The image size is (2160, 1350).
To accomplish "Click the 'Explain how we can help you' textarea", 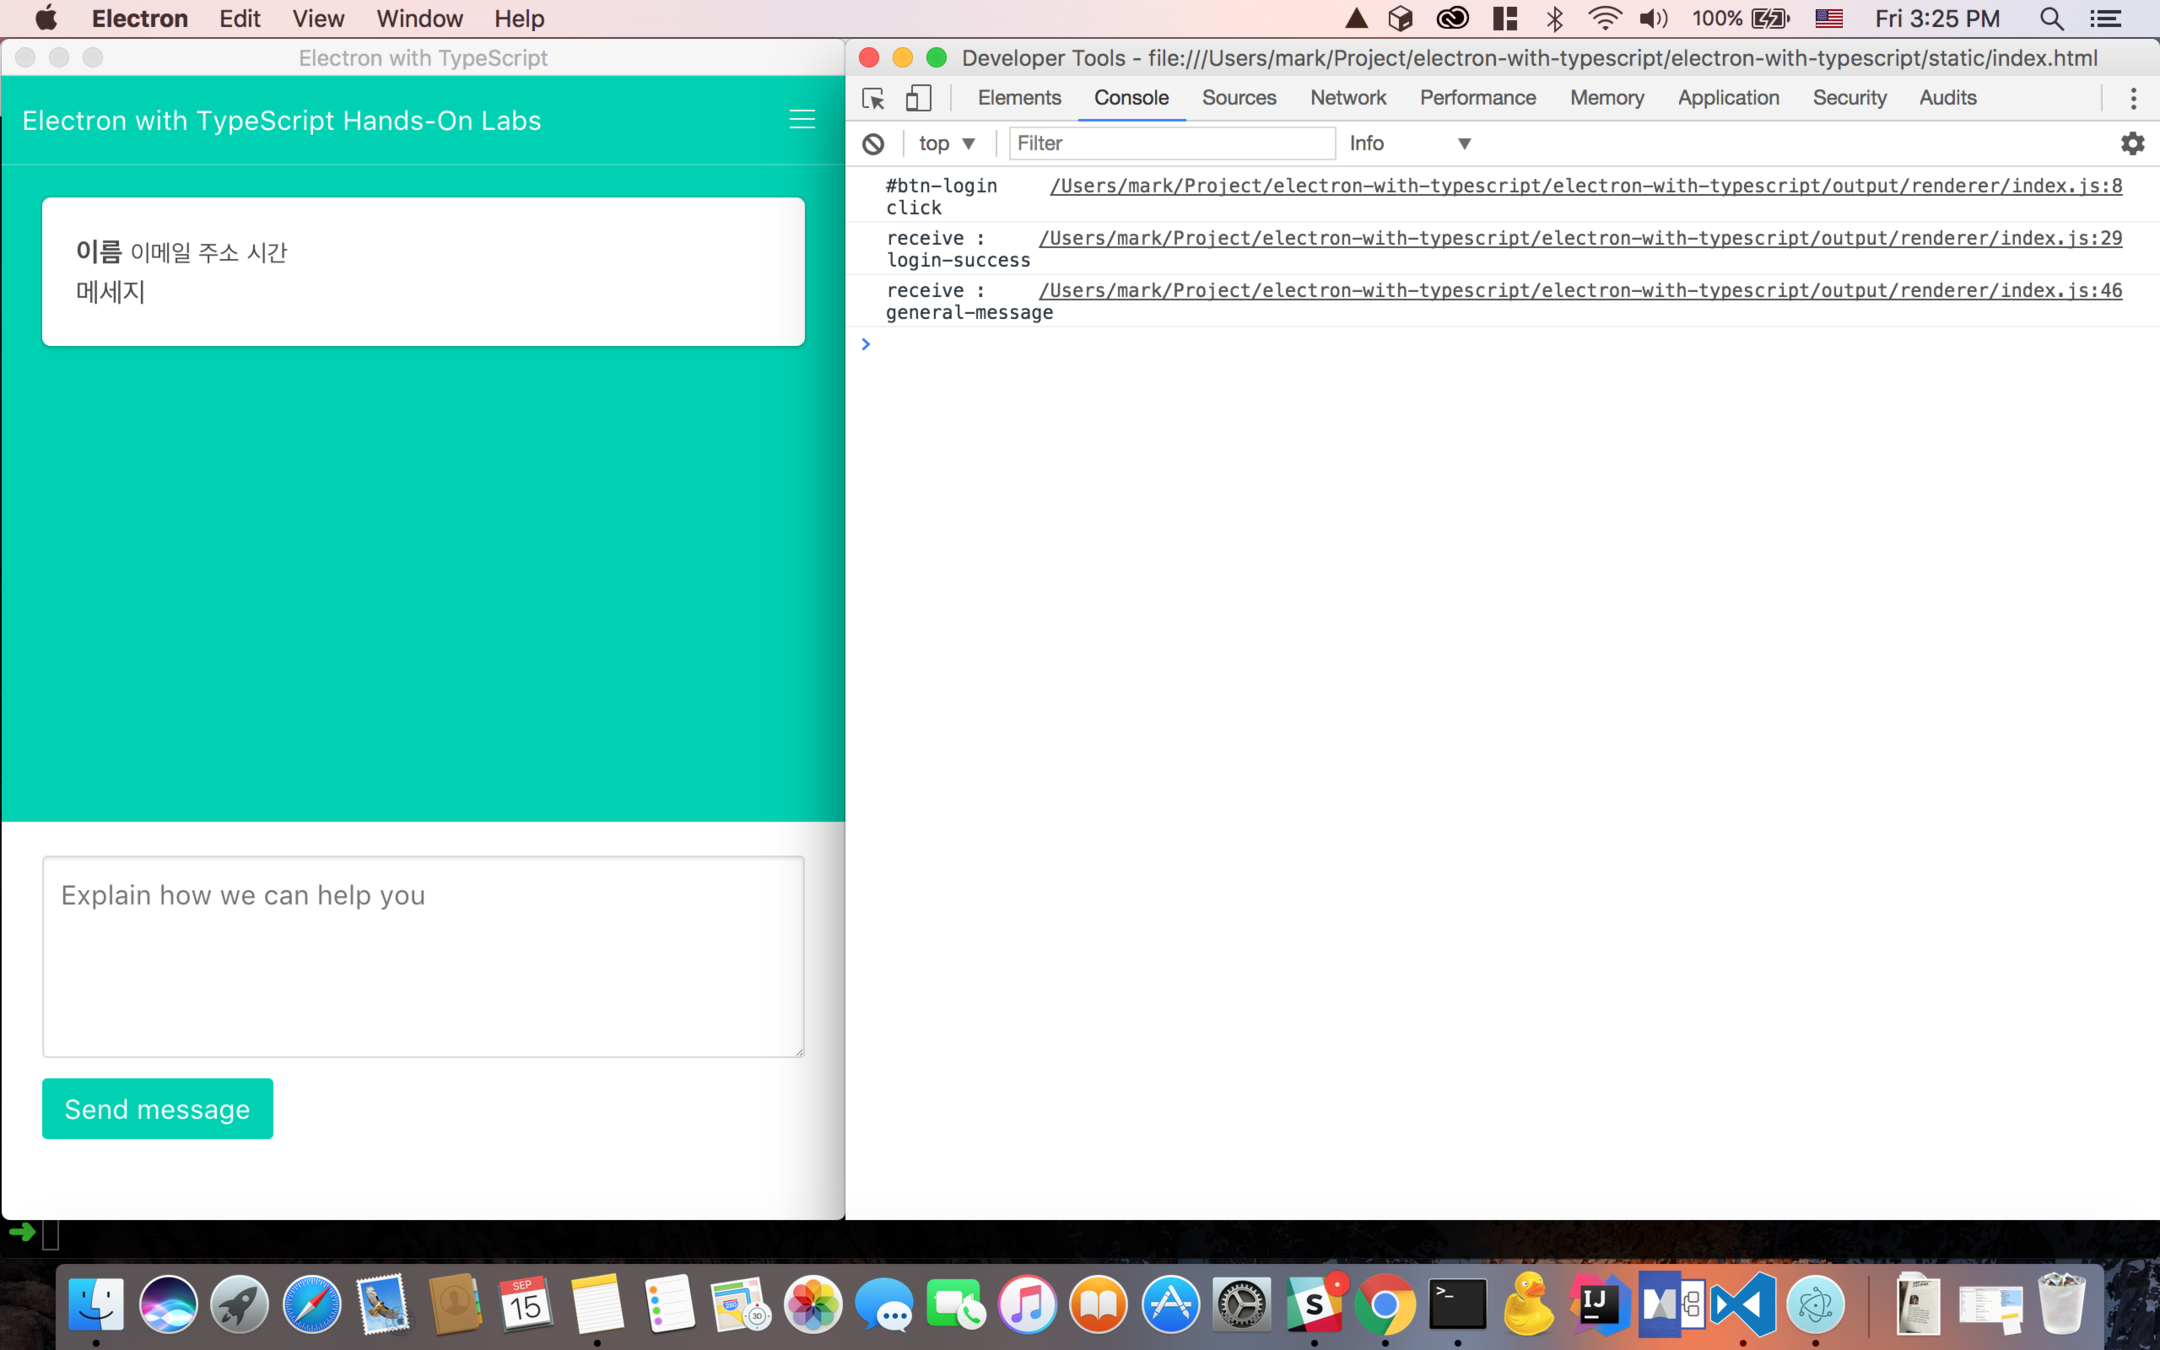I will [423, 956].
